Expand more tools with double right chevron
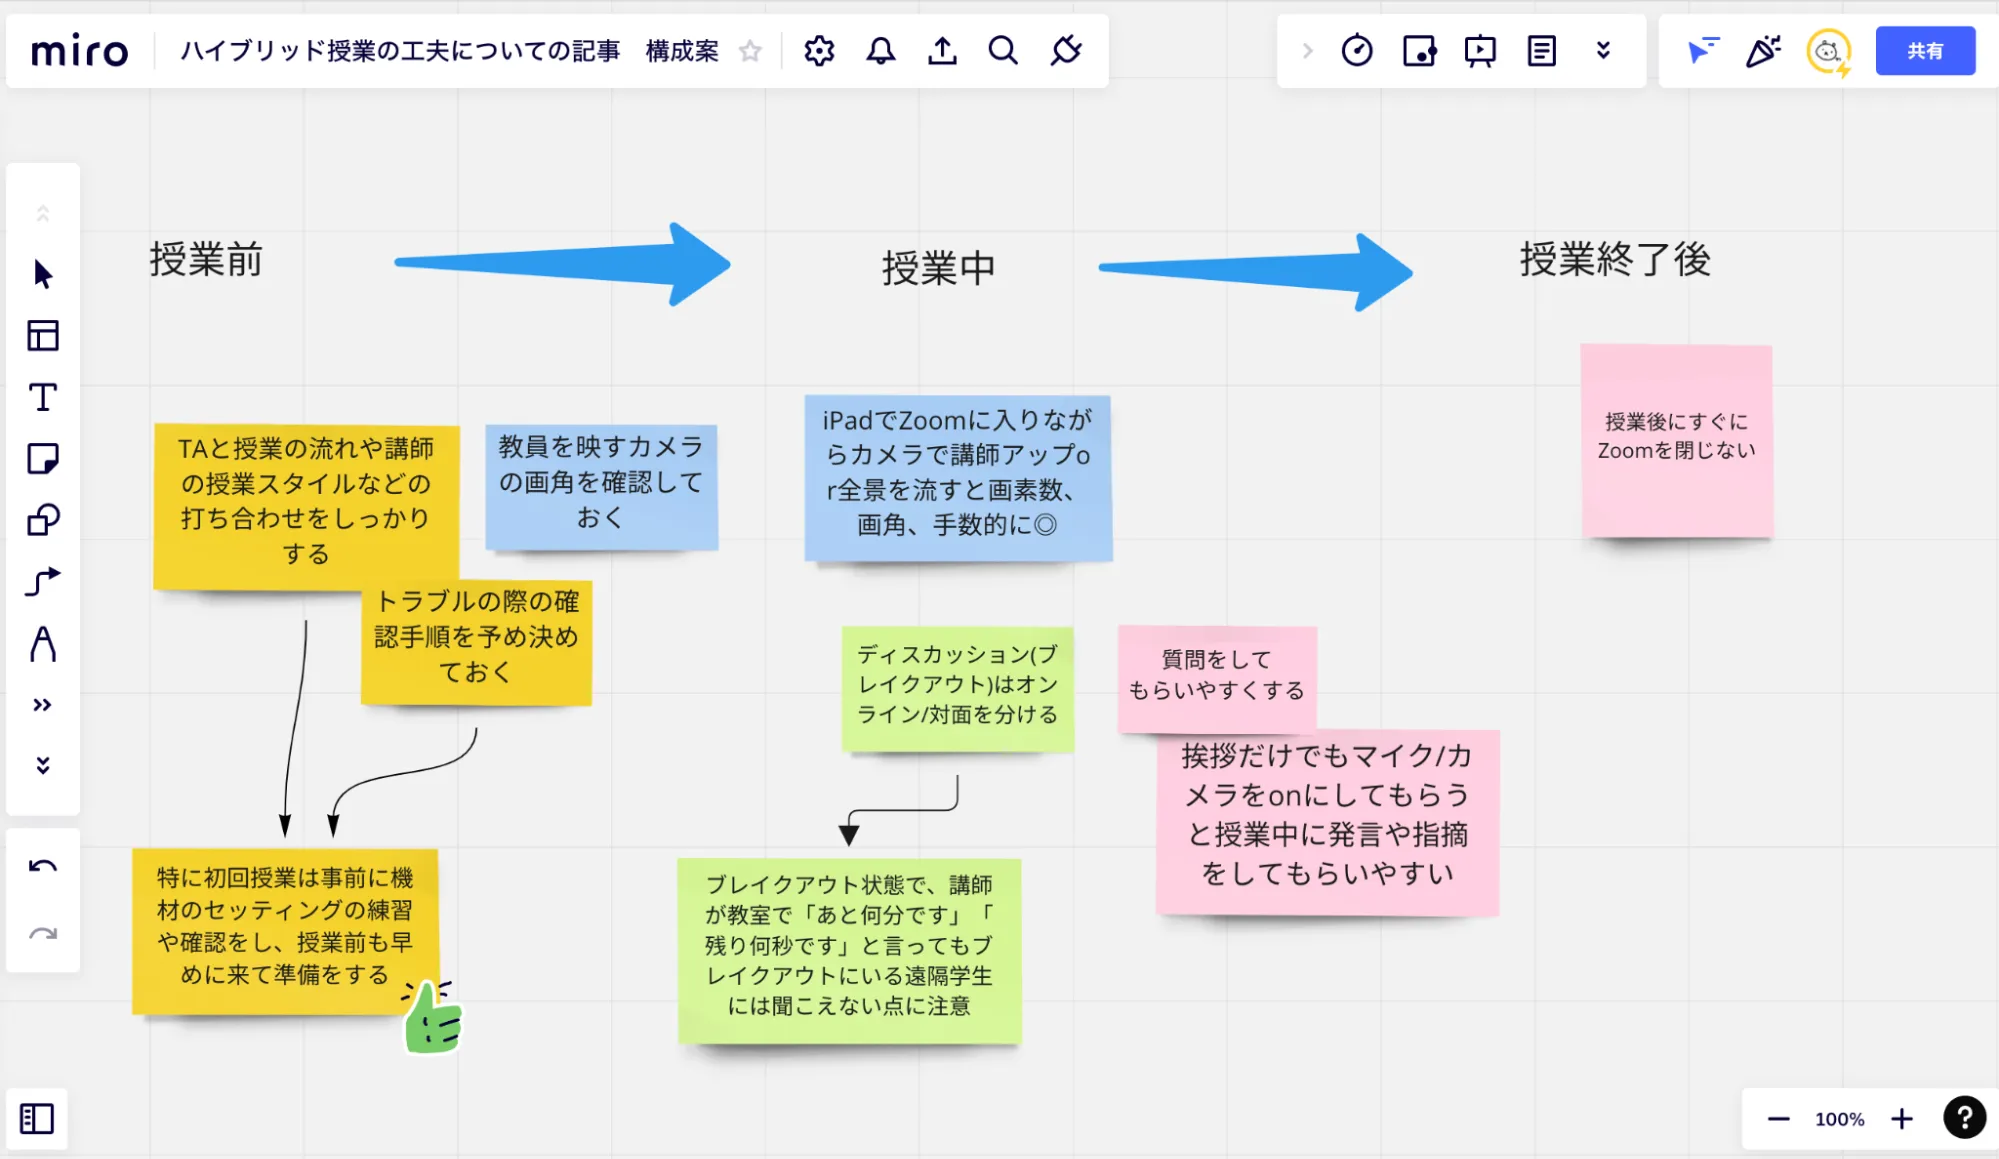 click(x=43, y=705)
